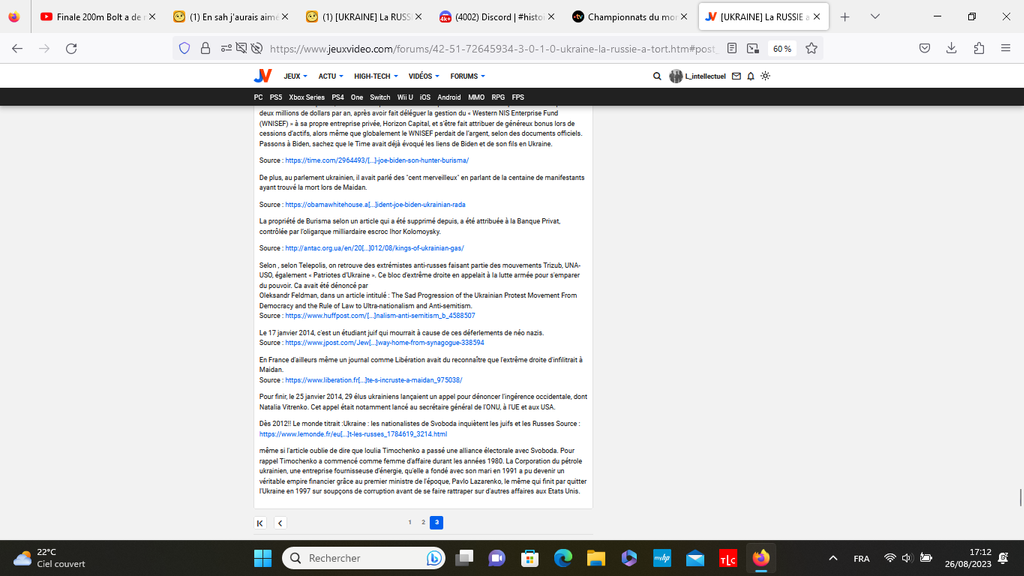Go to previous topic page arrow
Viewport: 1024px width, 576px height.
tap(280, 522)
